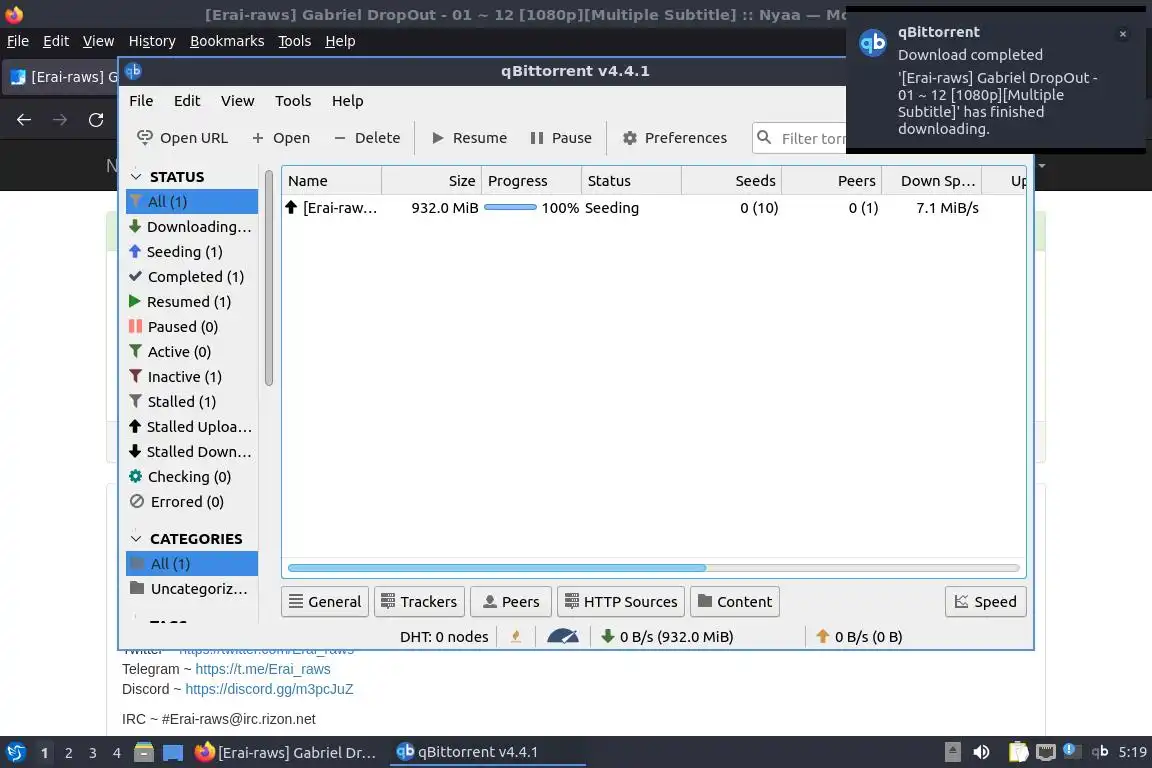Select the Uncategorized category folder

point(192,589)
